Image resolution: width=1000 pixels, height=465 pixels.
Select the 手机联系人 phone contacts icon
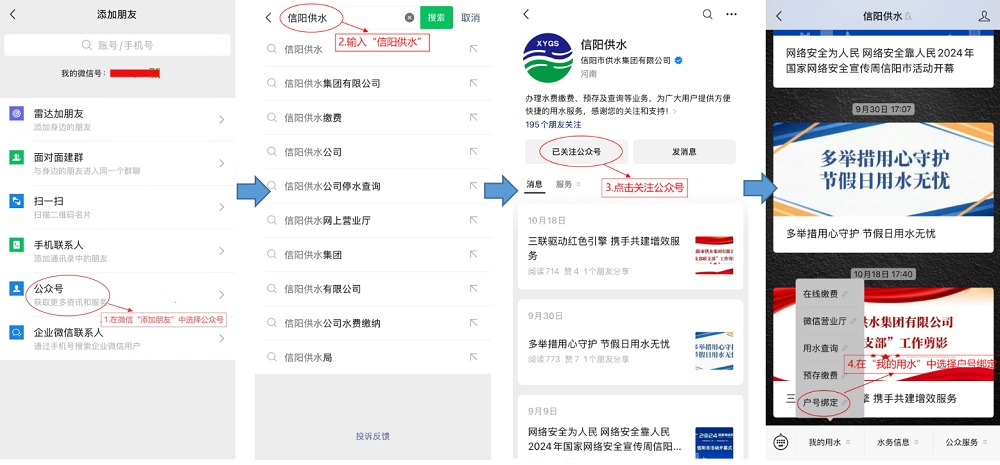pos(17,245)
